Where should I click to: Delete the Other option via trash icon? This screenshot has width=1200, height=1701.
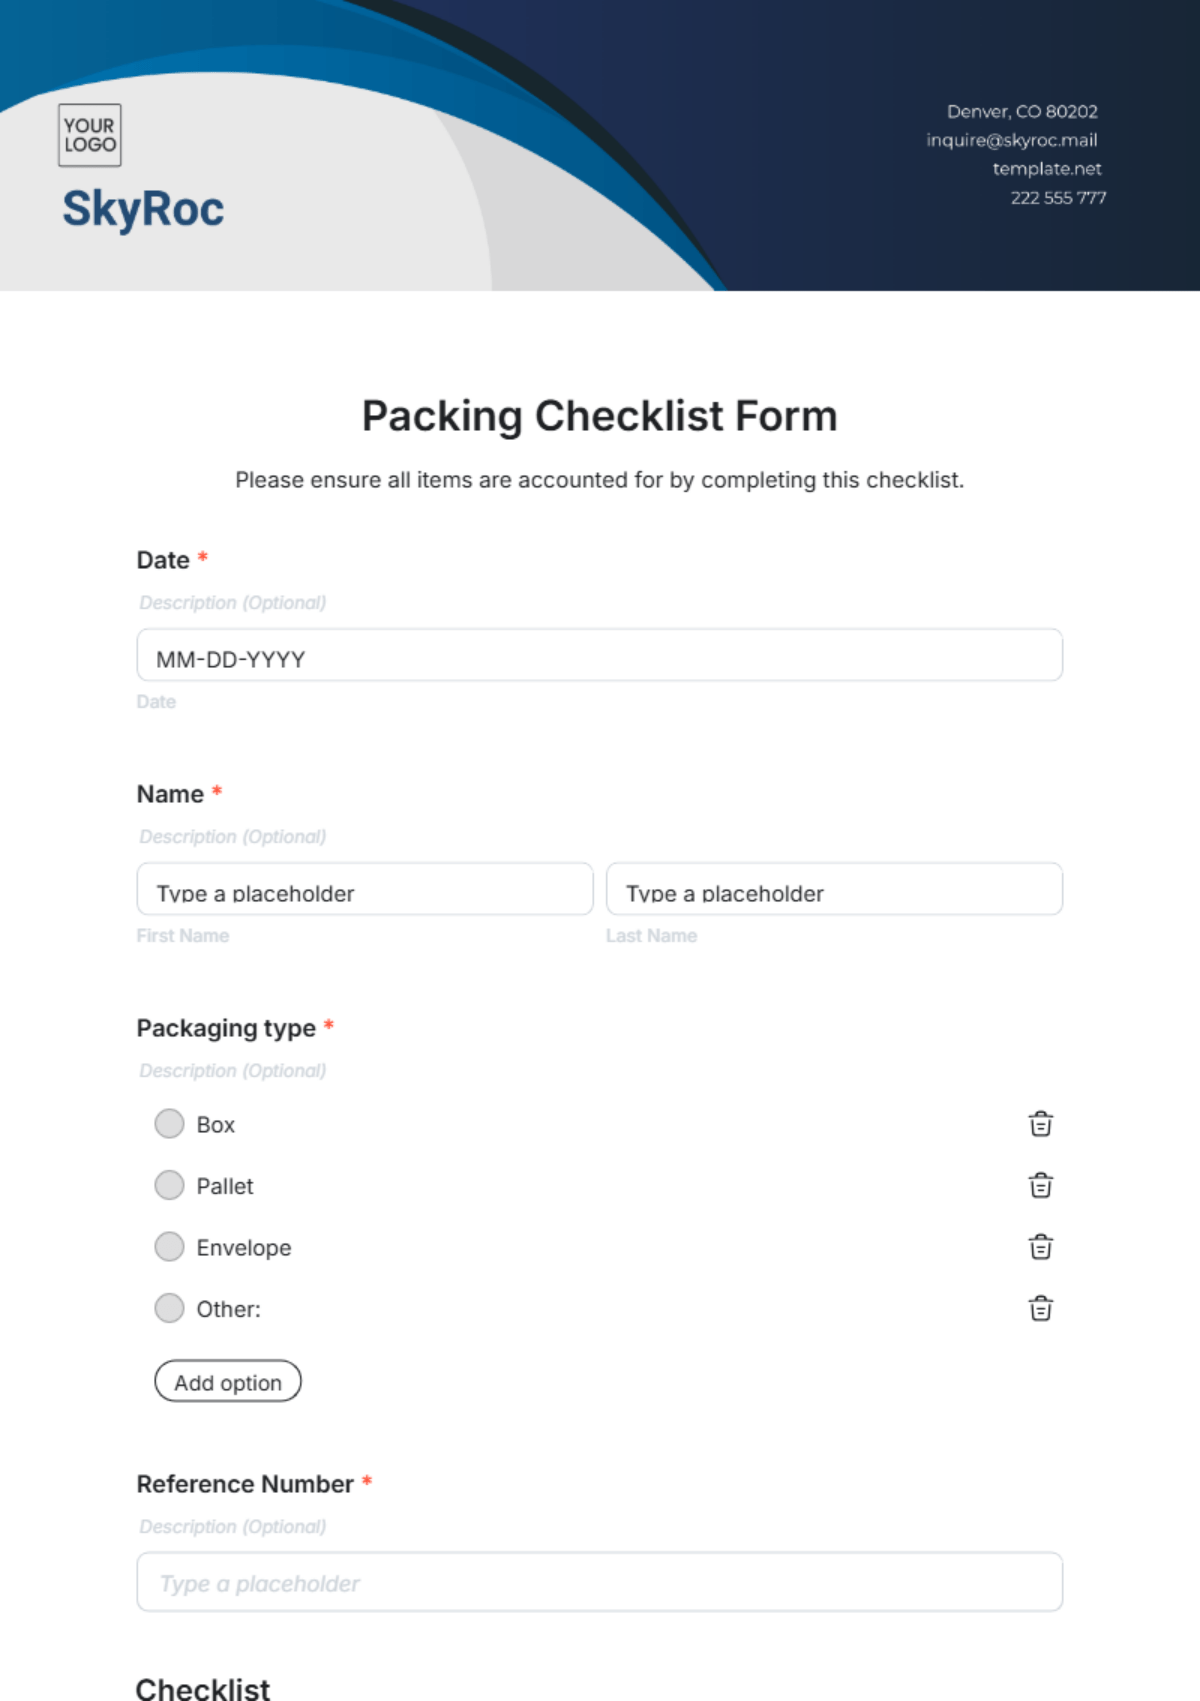point(1040,1309)
